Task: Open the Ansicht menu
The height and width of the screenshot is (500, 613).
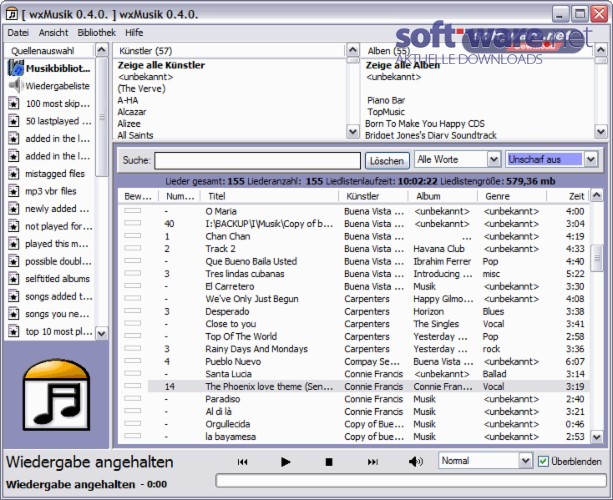Action: click(54, 33)
